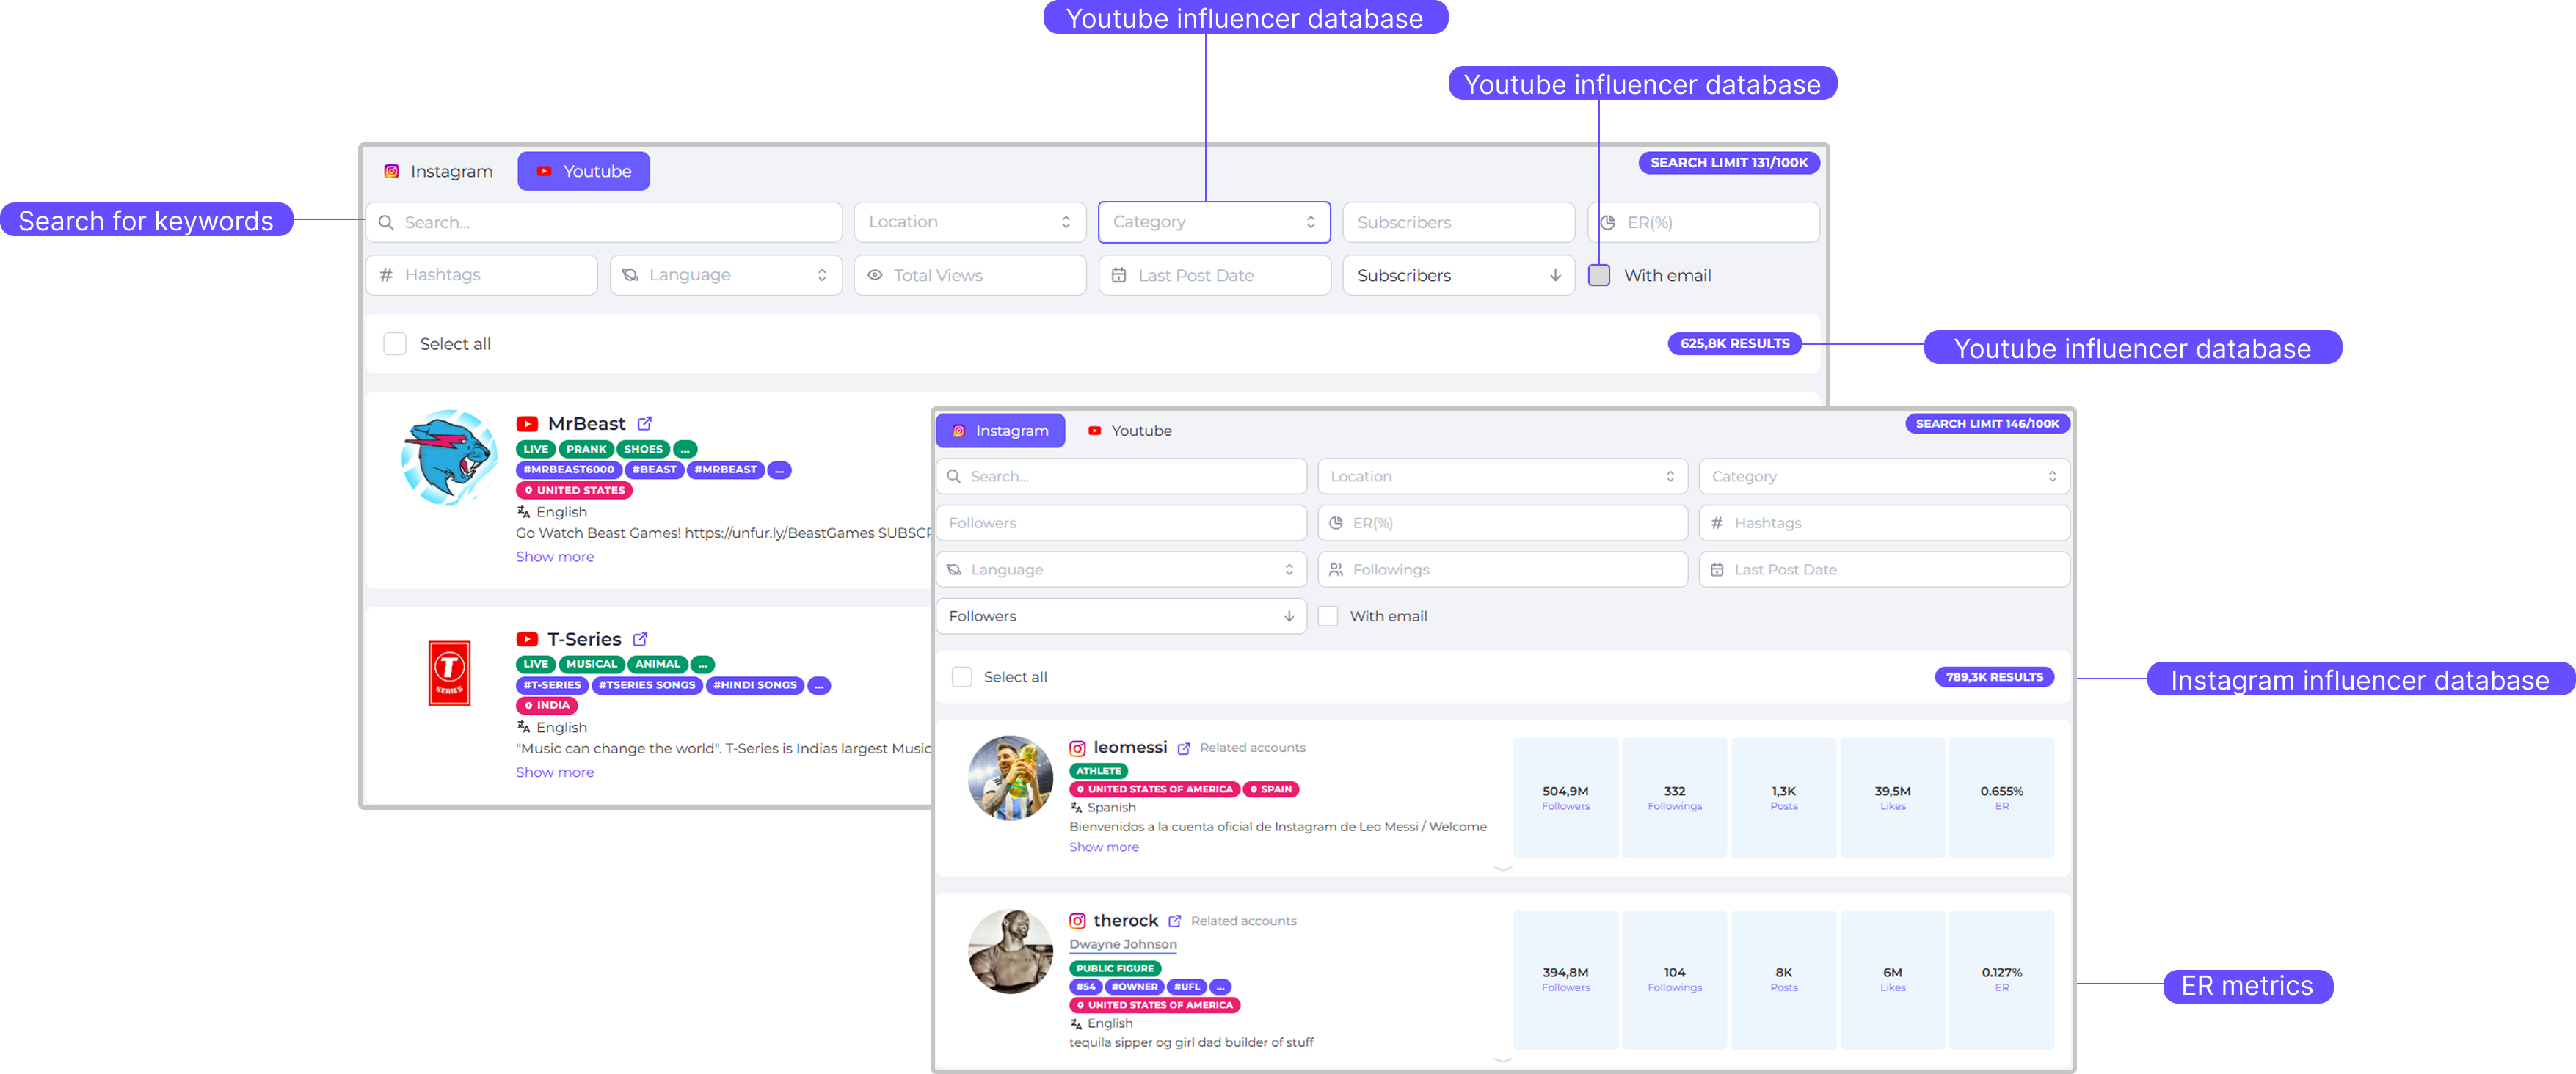Open the Instagram panel Language dropdown

click(x=1121, y=570)
